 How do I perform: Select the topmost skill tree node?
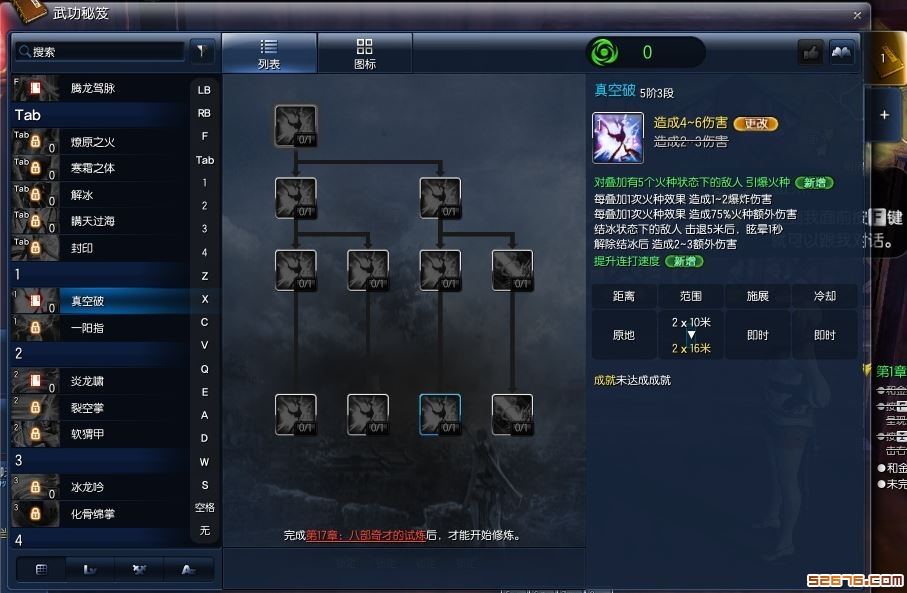(296, 126)
